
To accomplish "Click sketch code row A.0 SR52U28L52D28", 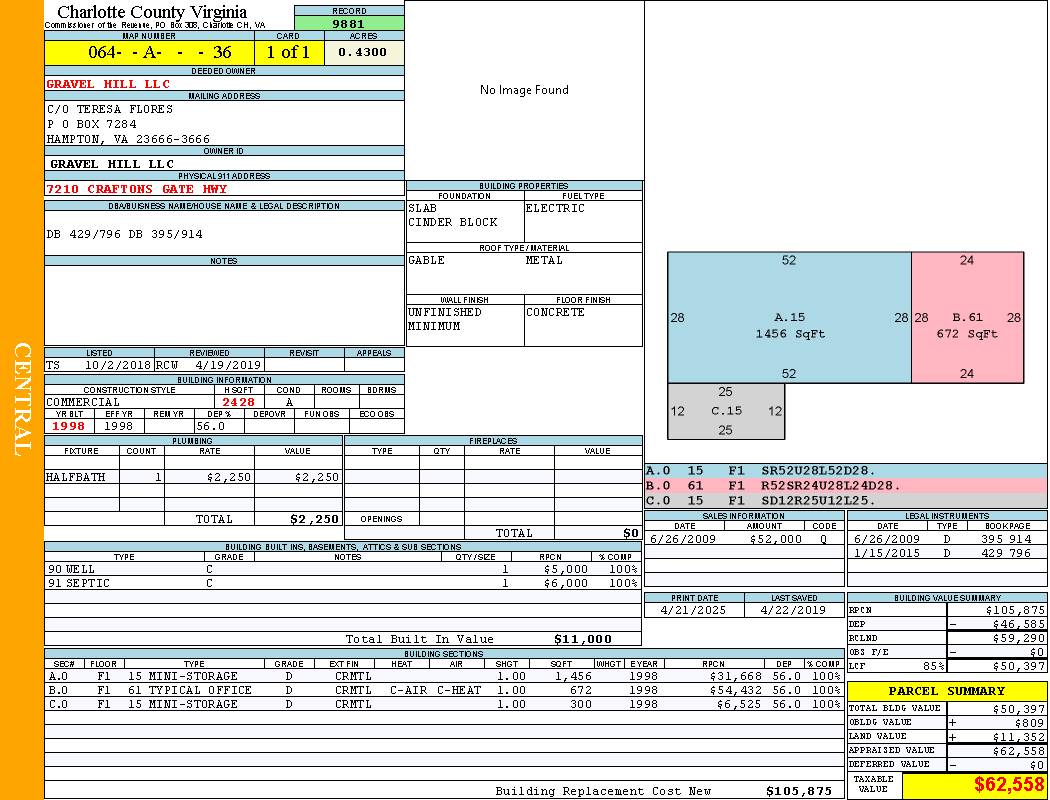I will tap(846, 471).
